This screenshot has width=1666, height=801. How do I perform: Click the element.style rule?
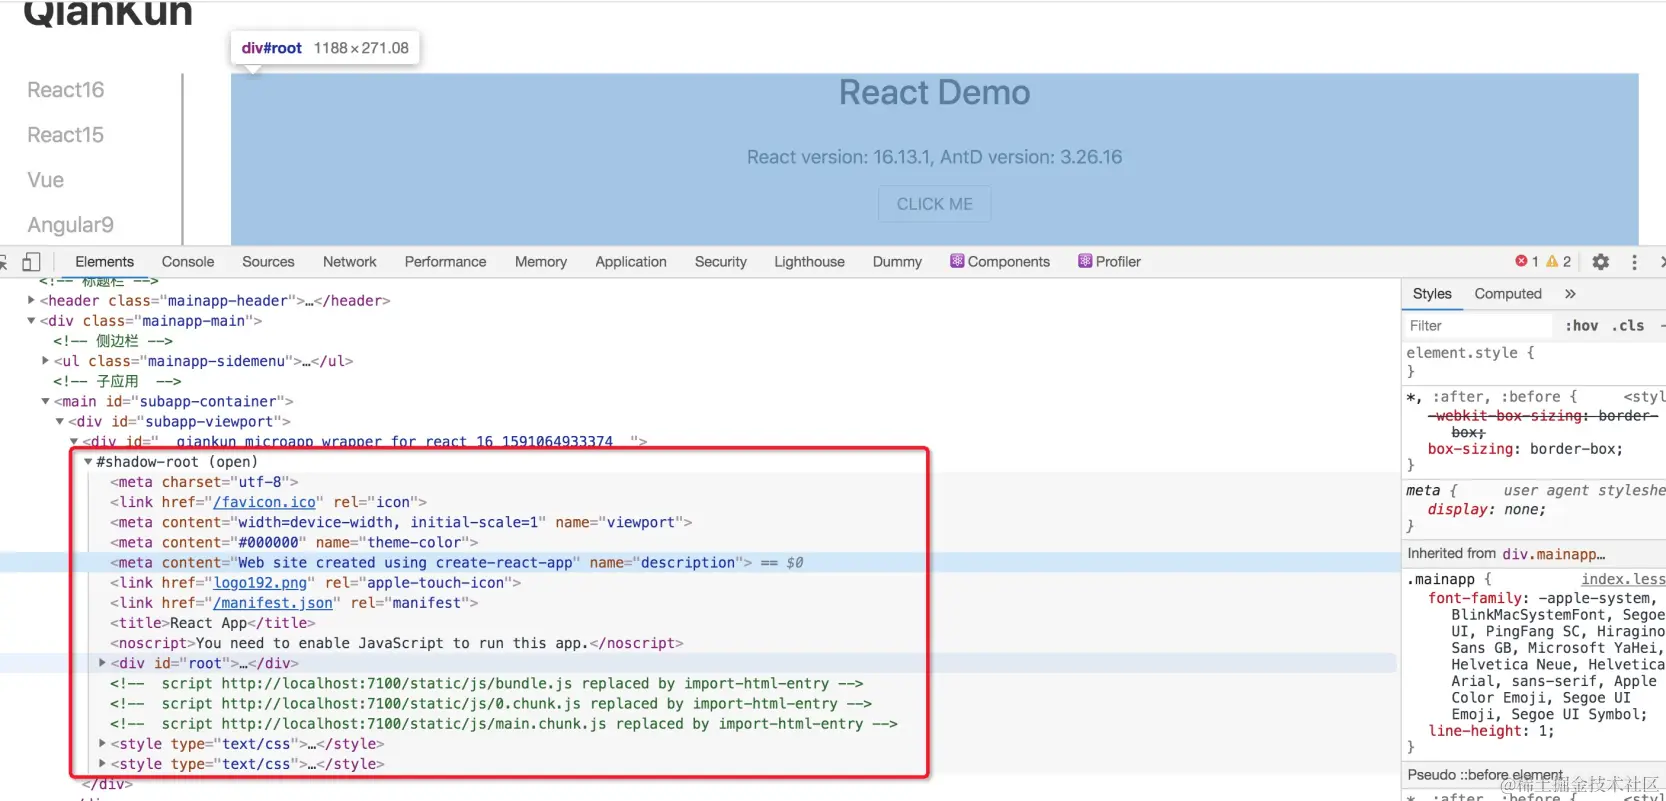click(x=1470, y=353)
